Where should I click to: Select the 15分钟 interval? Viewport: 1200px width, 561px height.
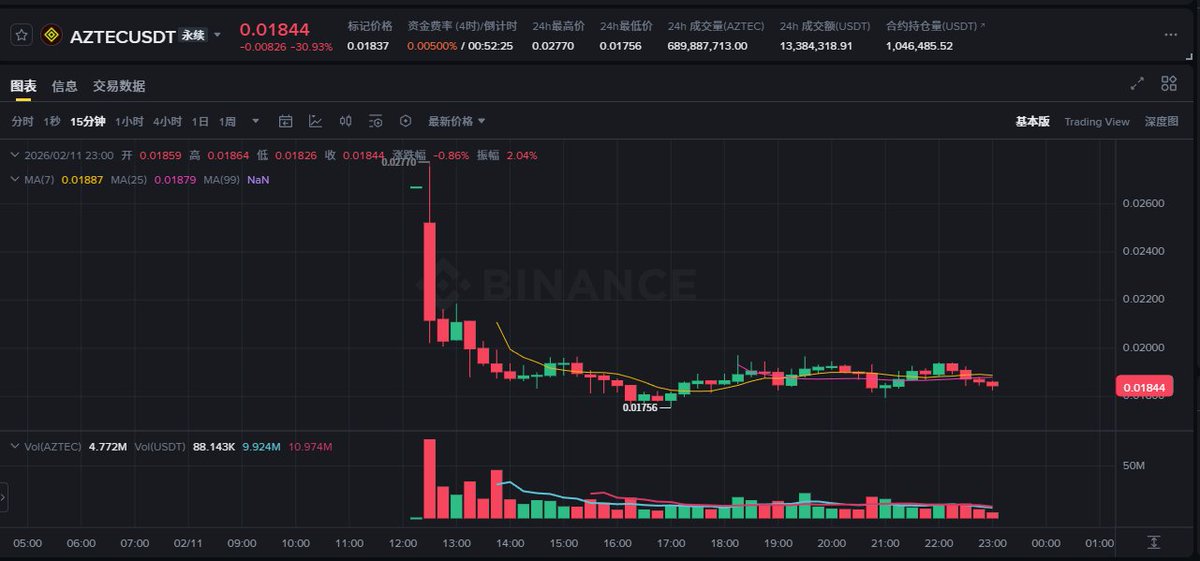pos(88,121)
